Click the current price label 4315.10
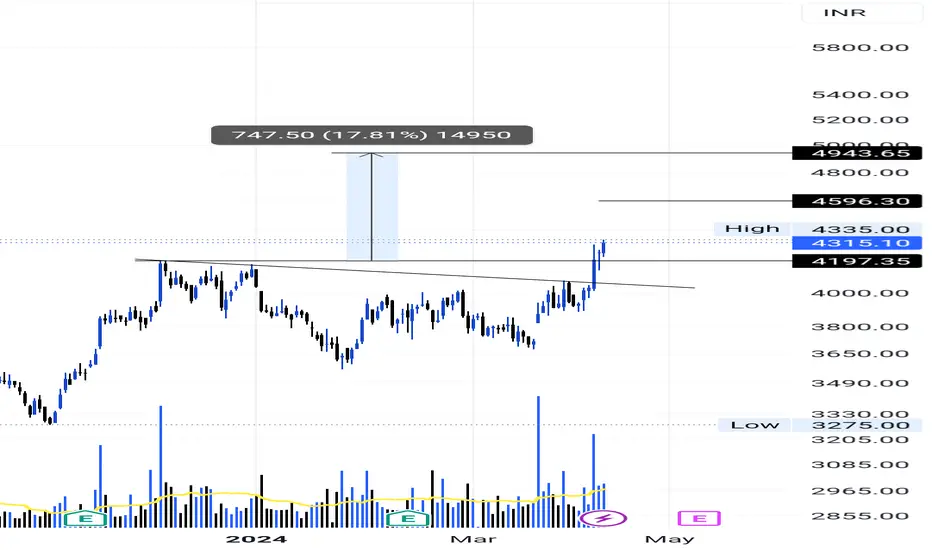Image resolution: width=932 pixels, height=550 pixels. (x=857, y=243)
